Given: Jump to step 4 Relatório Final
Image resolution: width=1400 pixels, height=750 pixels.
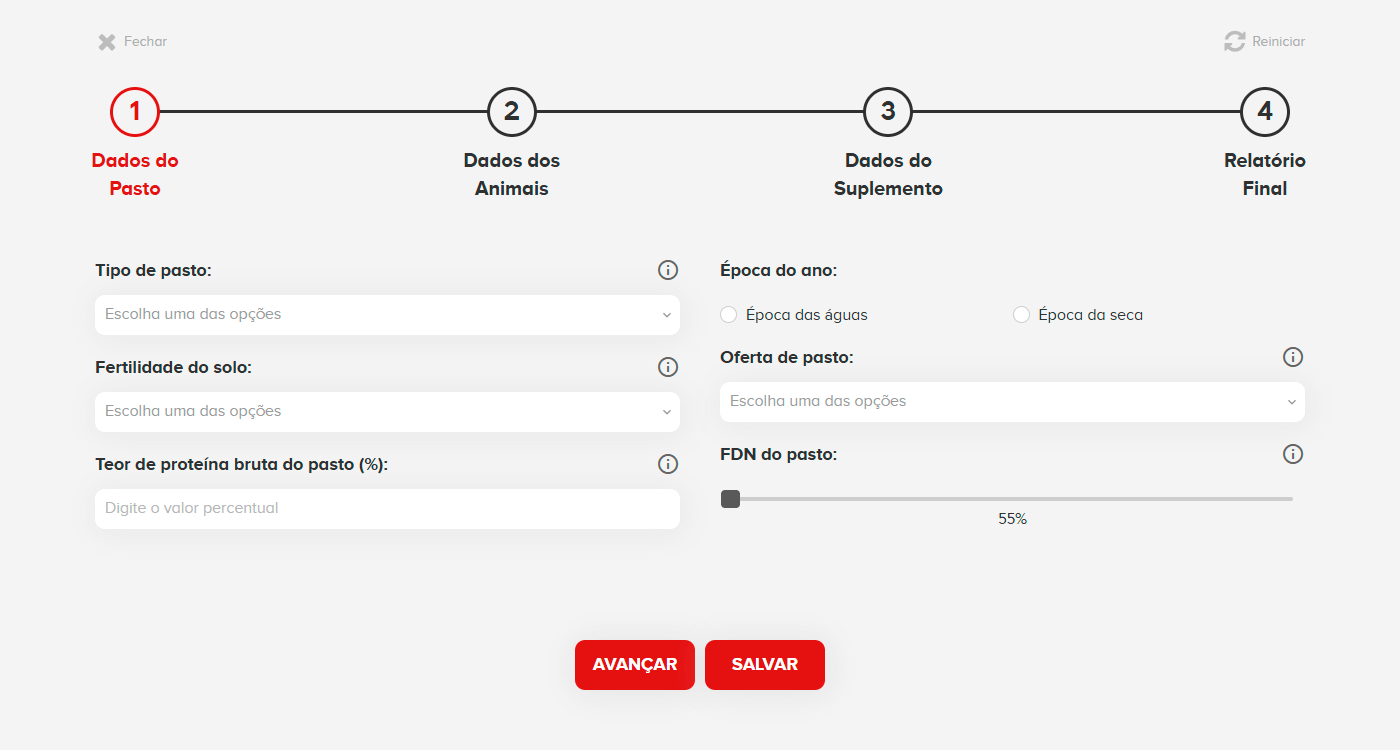Looking at the screenshot, I should [1265, 112].
